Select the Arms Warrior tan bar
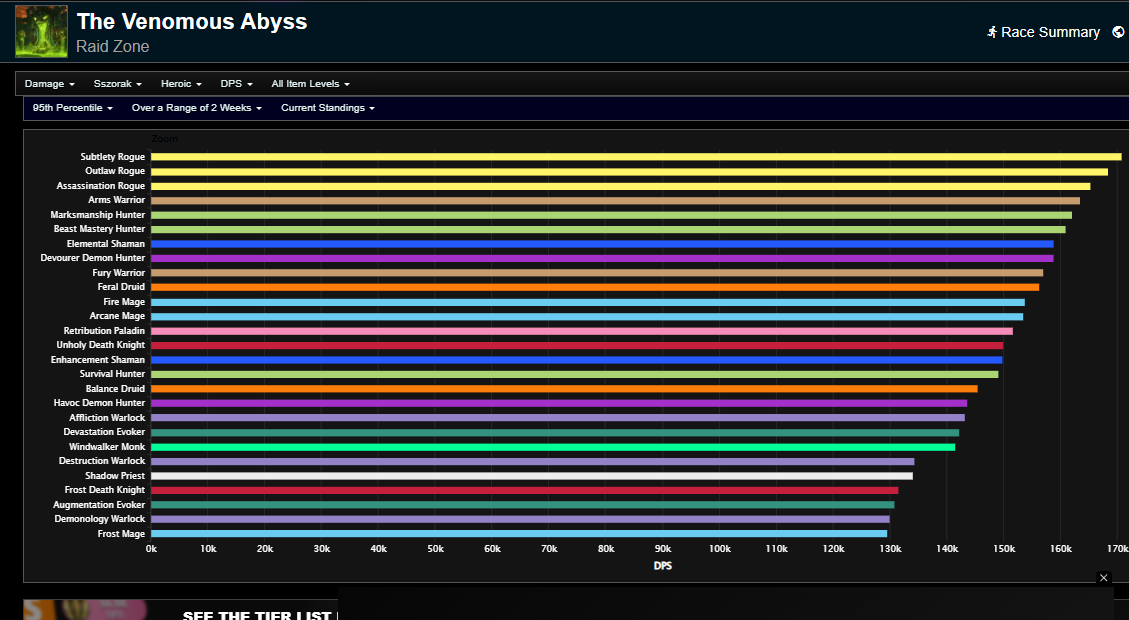The height and width of the screenshot is (620, 1129). coord(615,200)
